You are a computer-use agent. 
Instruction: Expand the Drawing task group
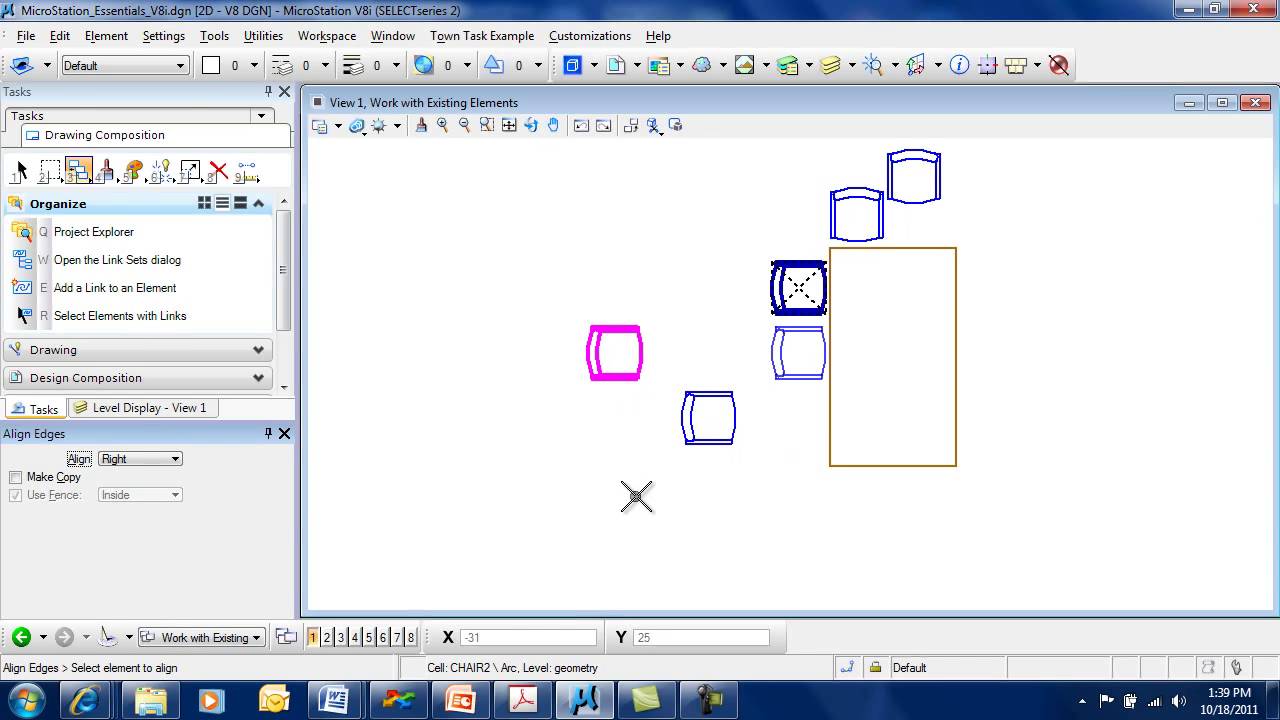pyautogui.click(x=137, y=350)
